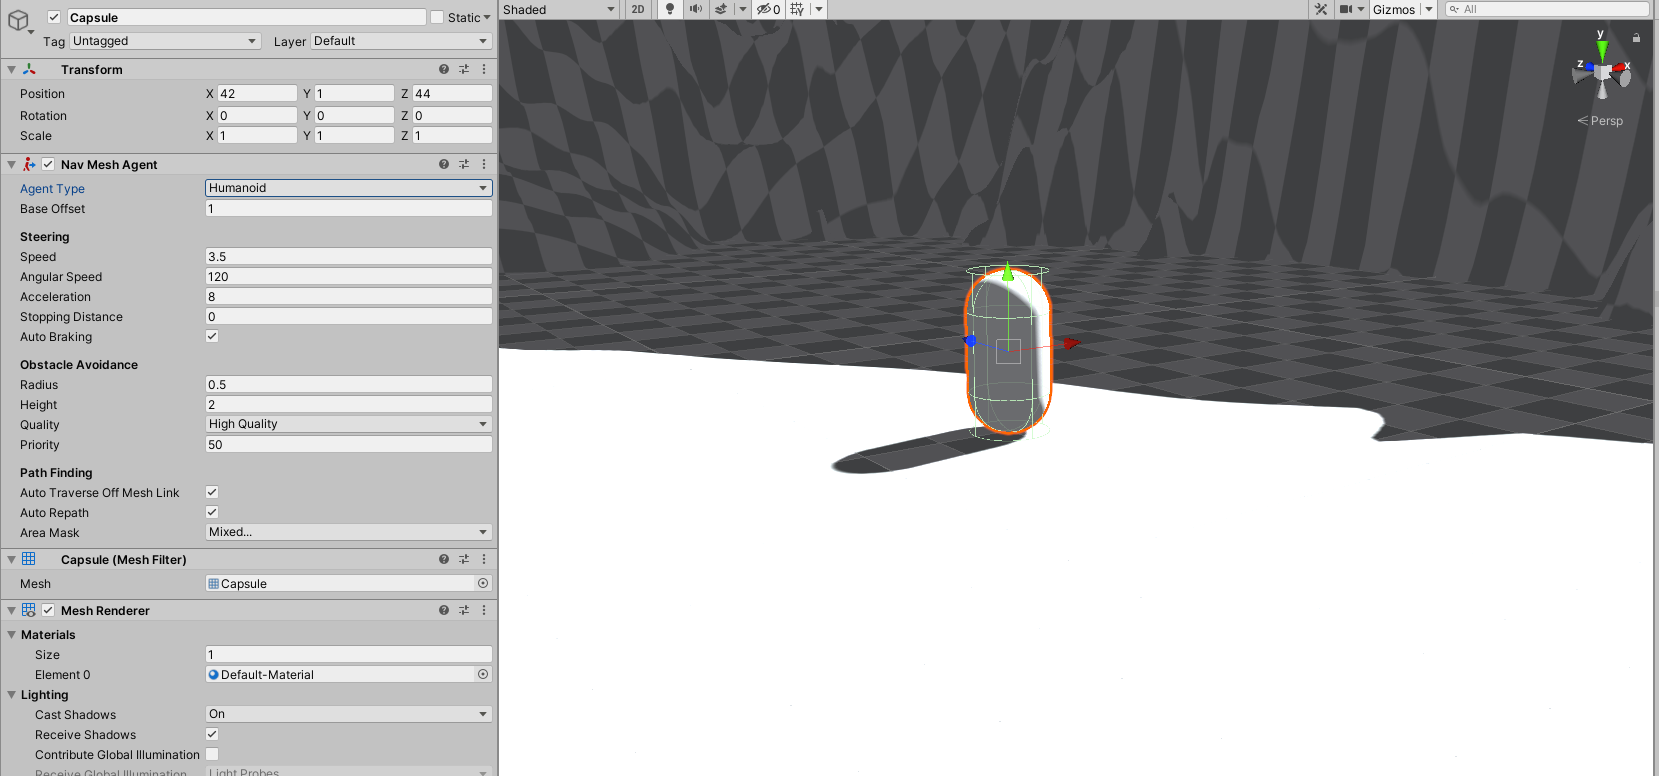This screenshot has width=1659, height=776.
Task: Collapse the Transform component
Action: tap(11, 69)
